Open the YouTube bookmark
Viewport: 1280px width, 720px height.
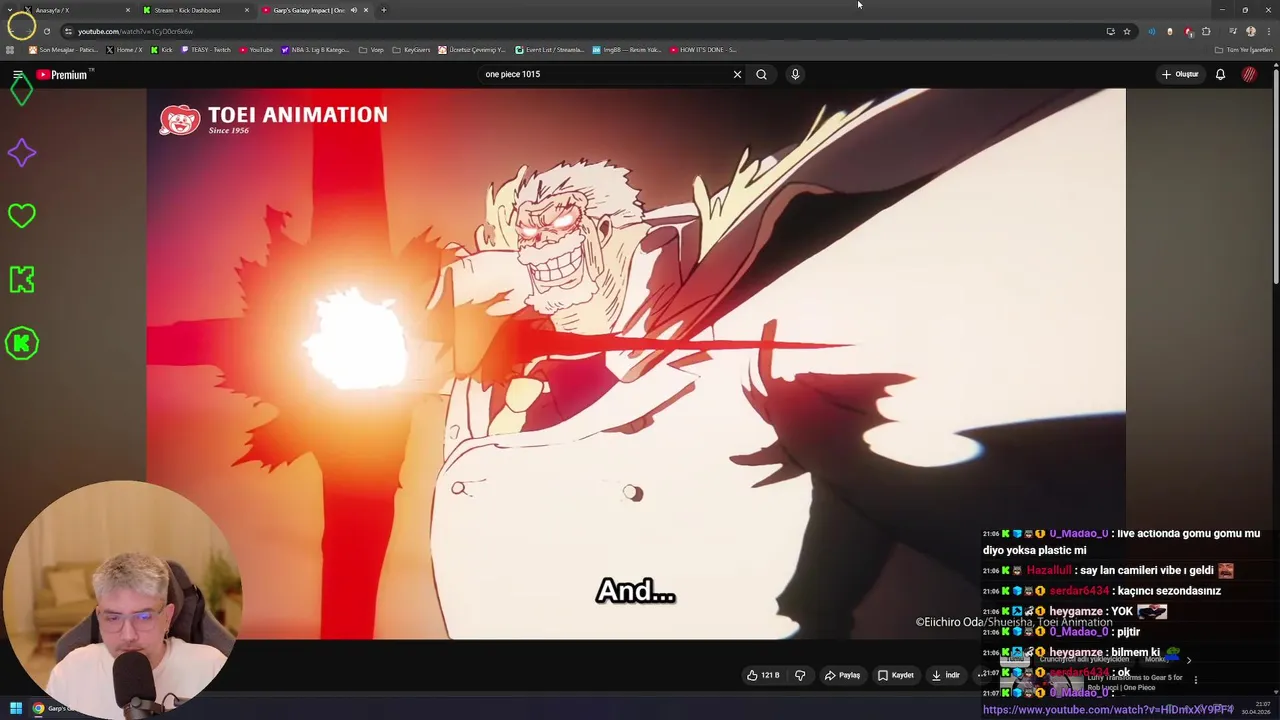[x=256, y=49]
